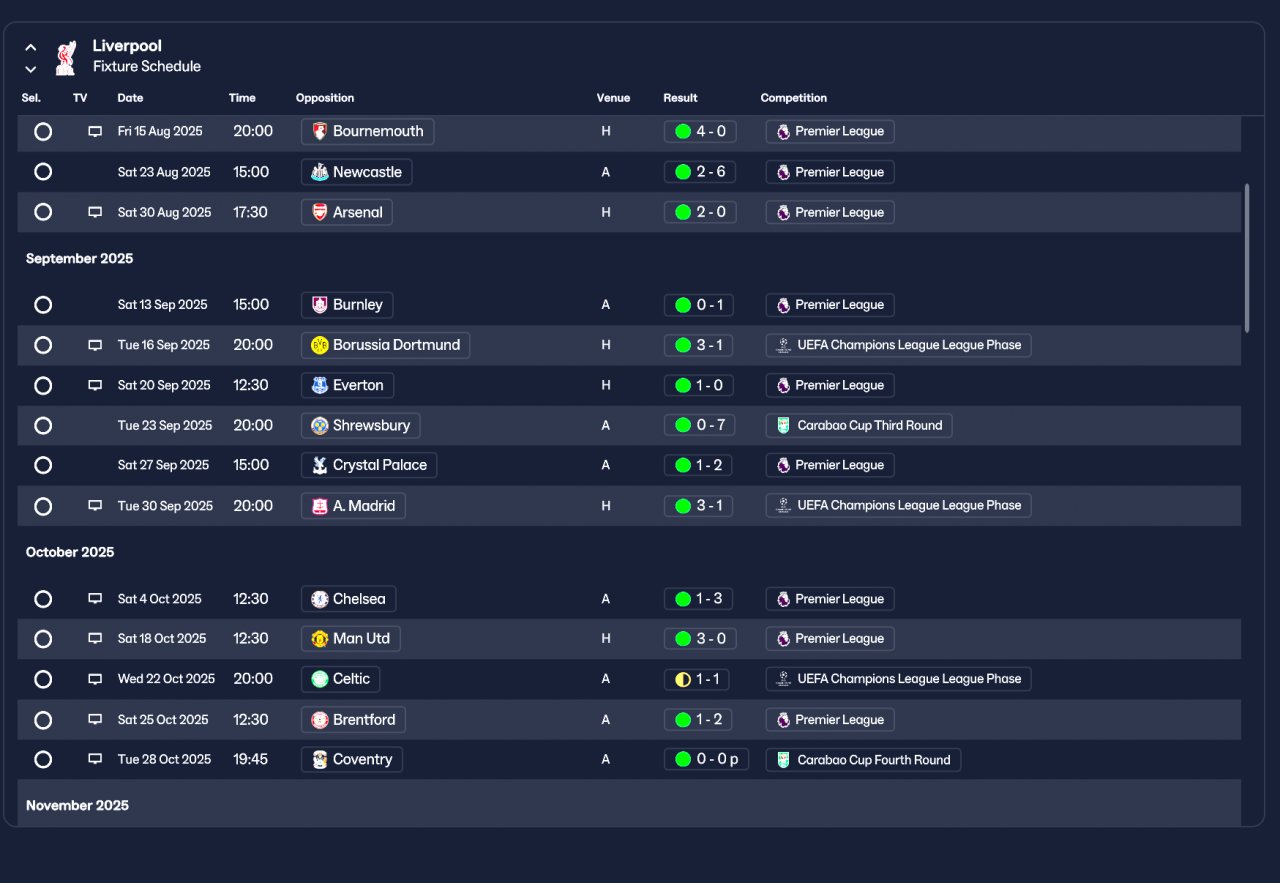Open the Celtic opposition team
This screenshot has width=1280, height=883.
point(340,679)
